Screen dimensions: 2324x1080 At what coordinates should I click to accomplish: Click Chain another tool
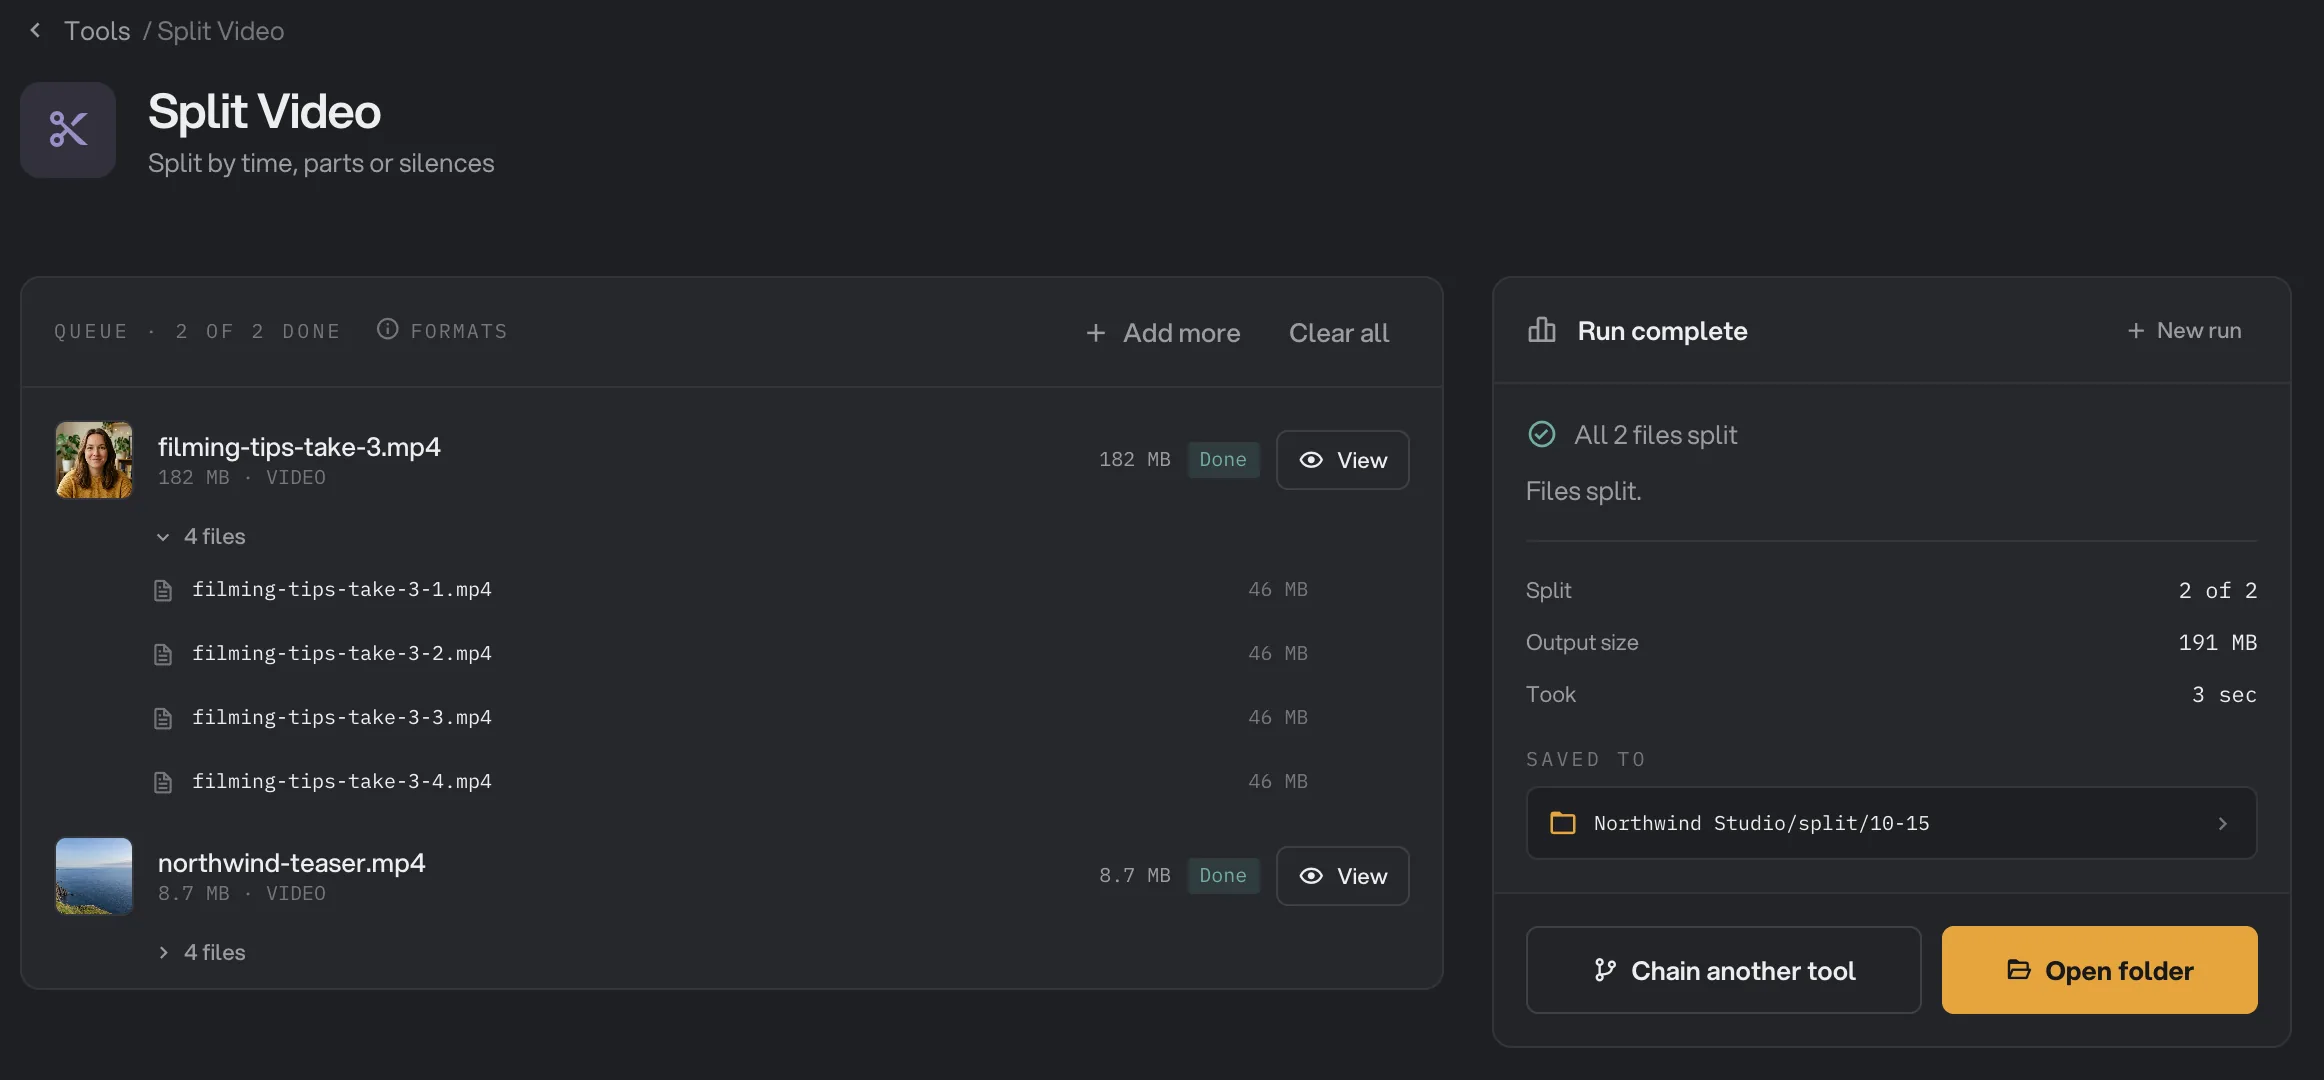pos(1723,970)
